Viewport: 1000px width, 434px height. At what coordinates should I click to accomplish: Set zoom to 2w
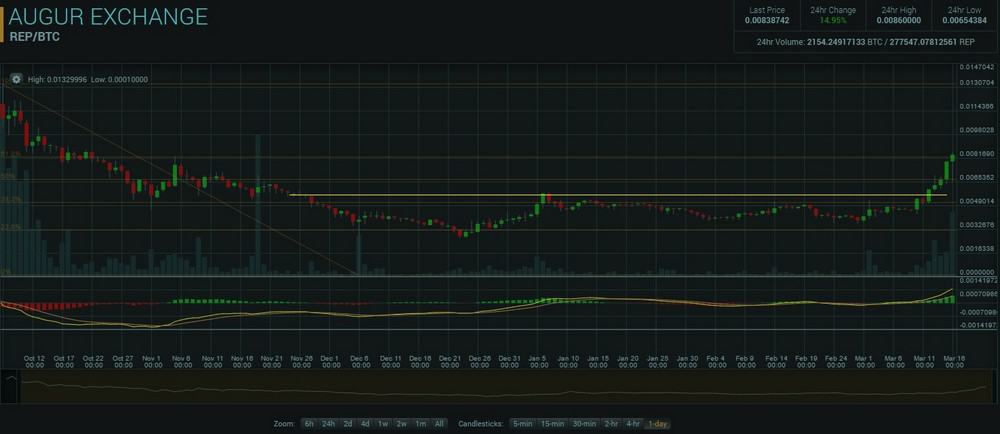[401, 423]
